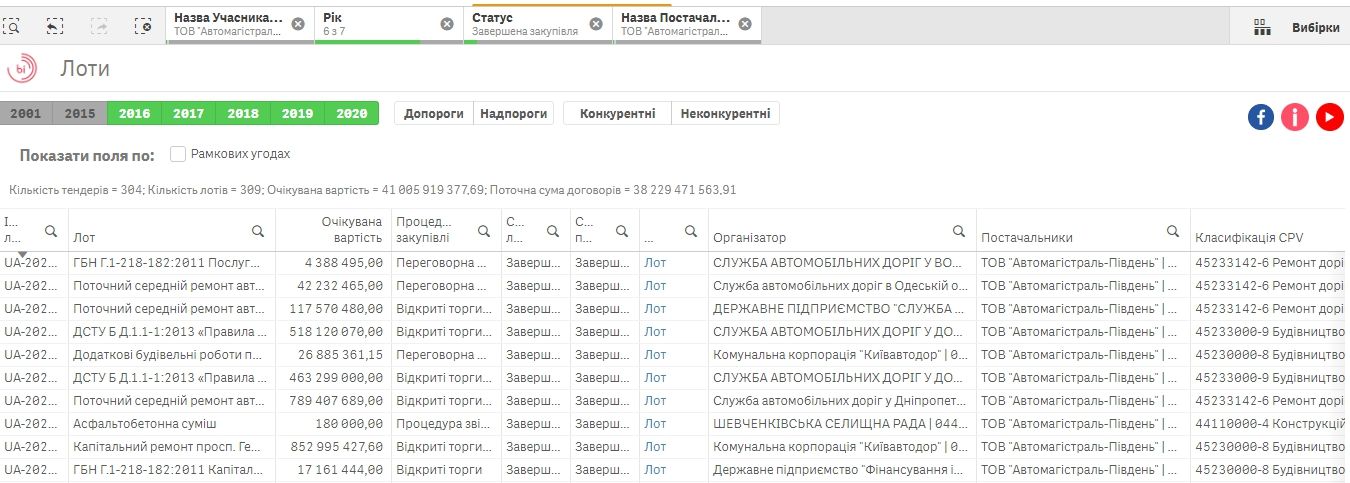Search the column containing Лот links
Screen dimensions: 1350x483
pos(691,231)
